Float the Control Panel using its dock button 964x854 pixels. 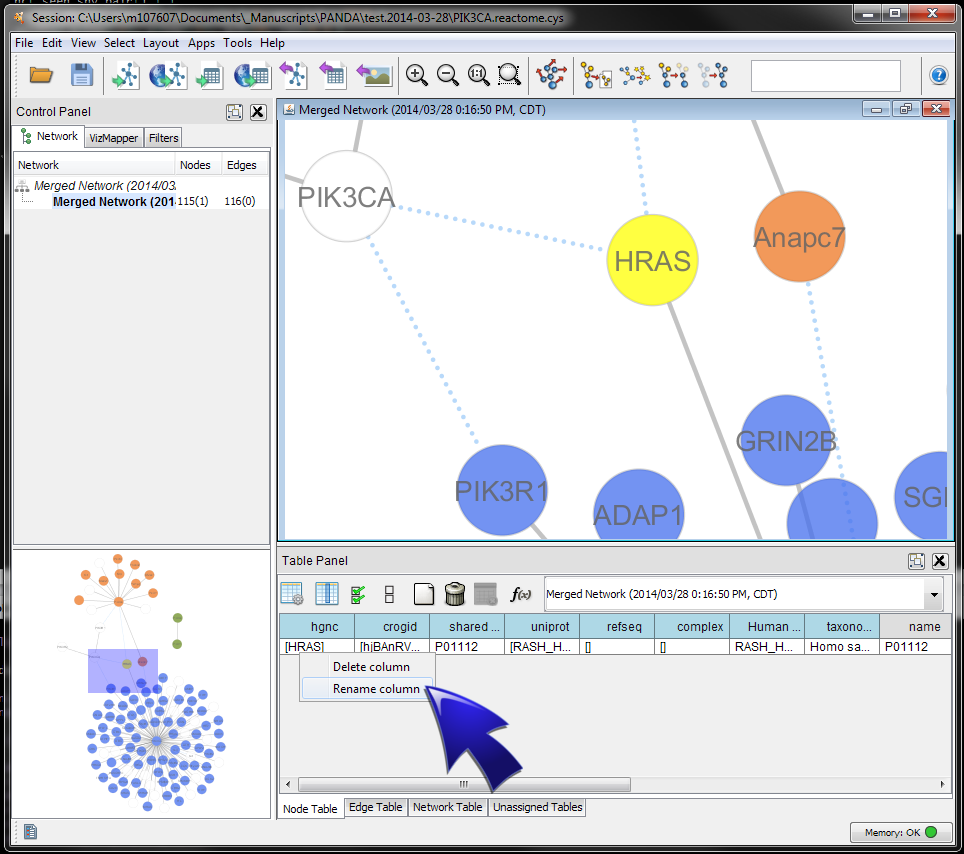click(x=234, y=112)
